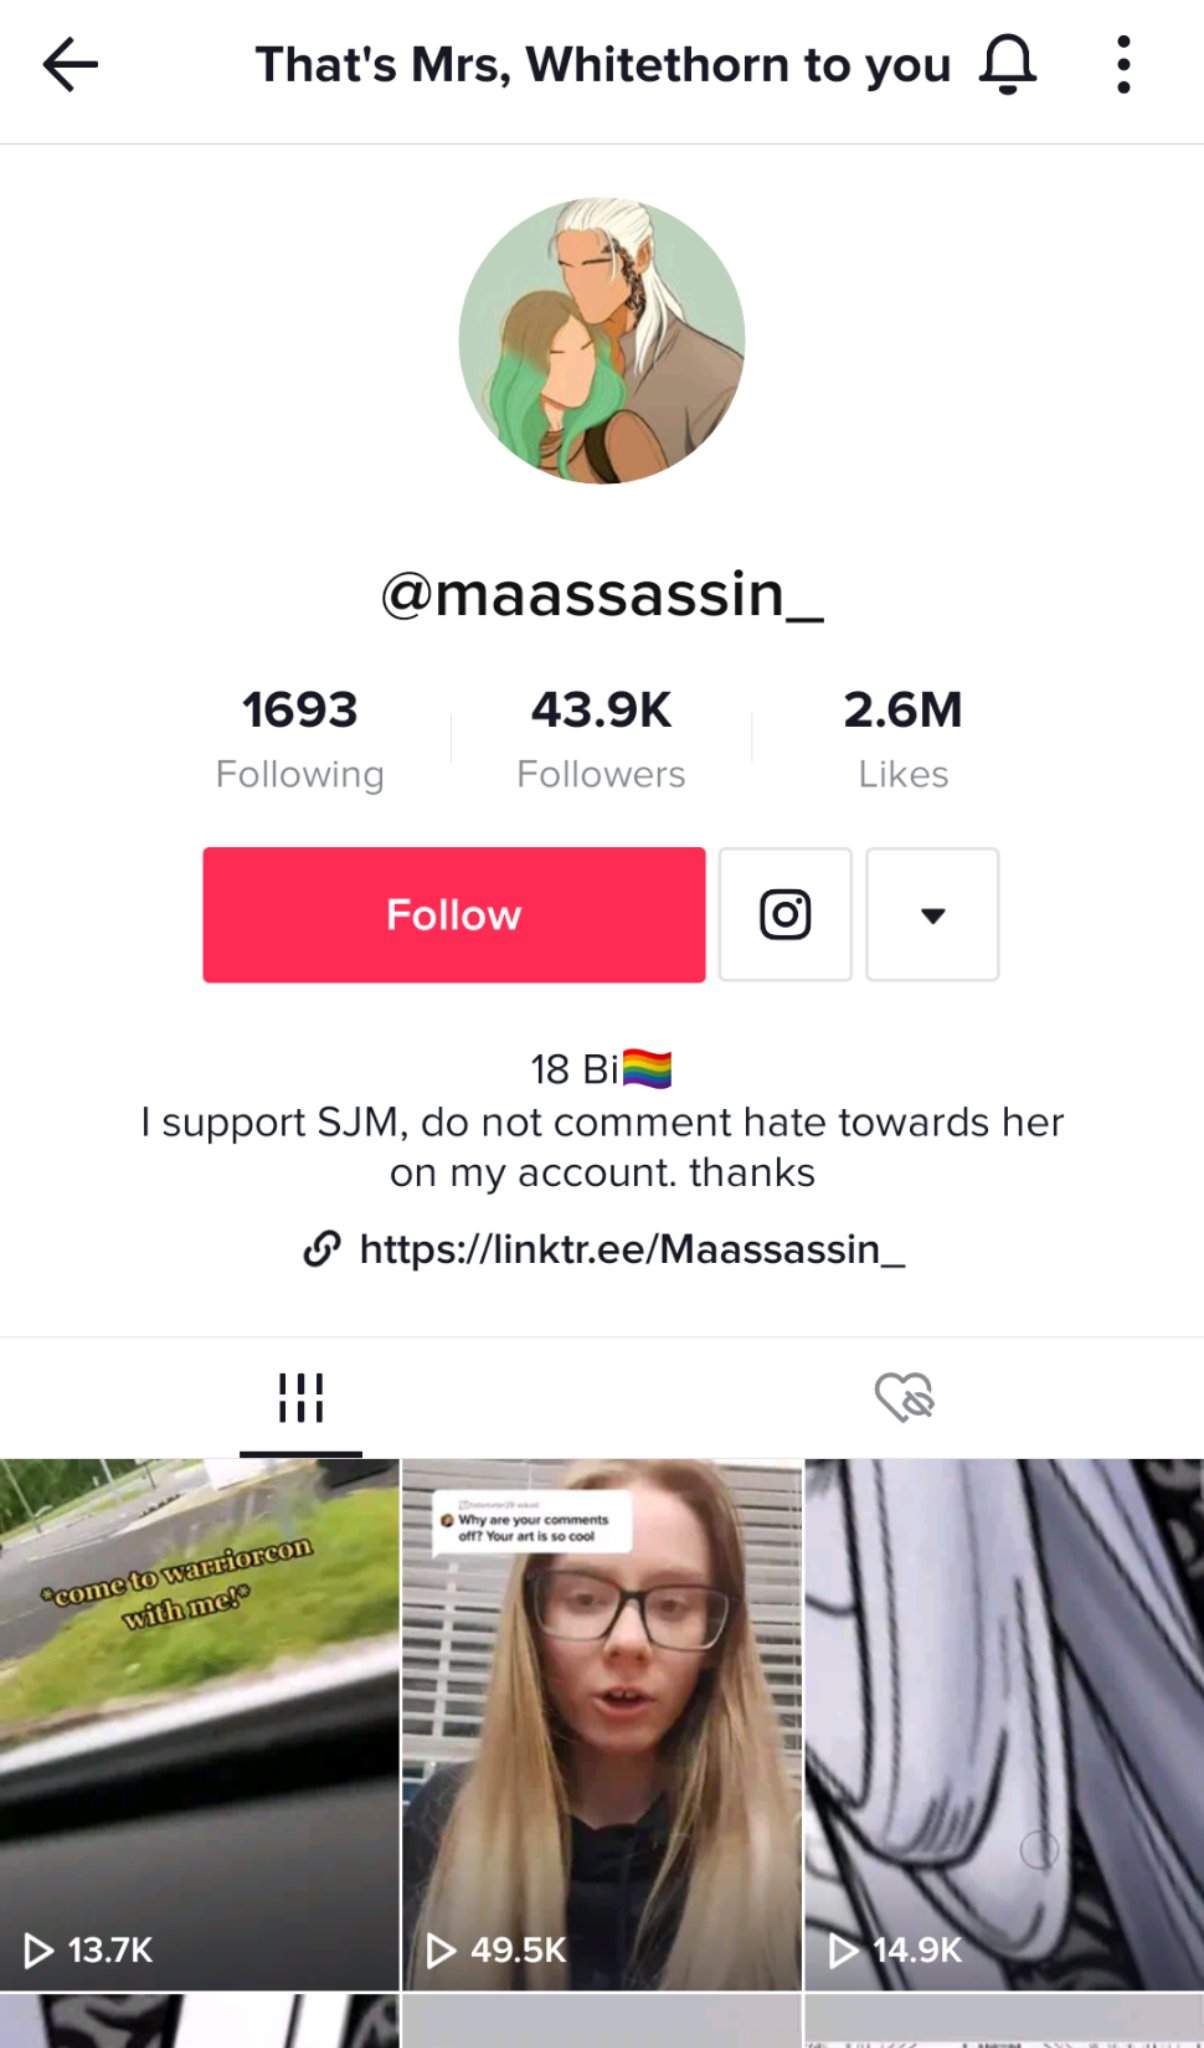The image size is (1204, 2048).
Task: Open the three-dot more options menu
Action: (x=1124, y=65)
